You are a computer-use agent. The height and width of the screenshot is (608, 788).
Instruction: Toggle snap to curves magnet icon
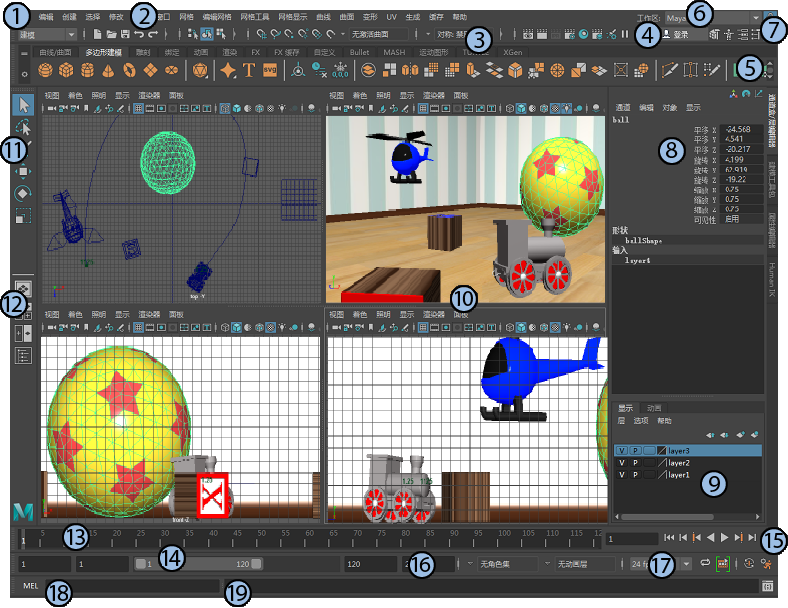(x=275, y=34)
